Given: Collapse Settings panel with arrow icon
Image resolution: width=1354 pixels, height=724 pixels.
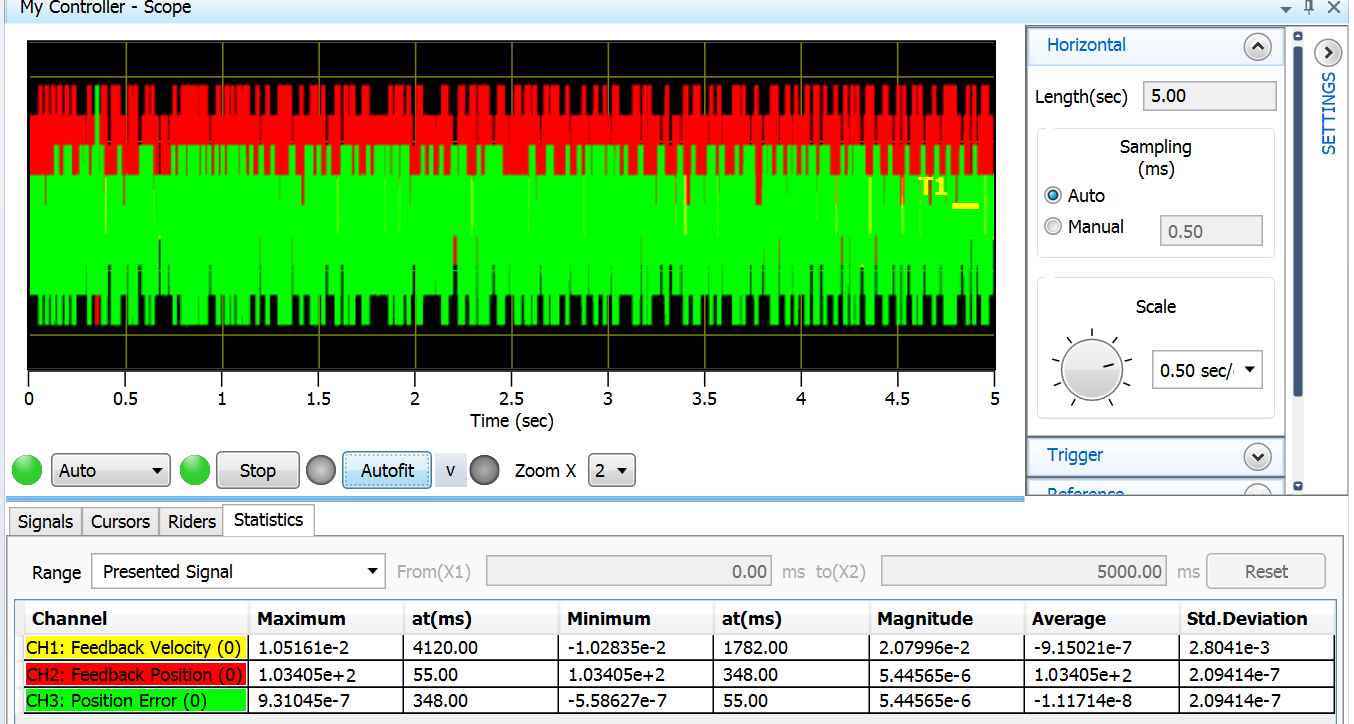Looking at the screenshot, I should coord(1328,52).
